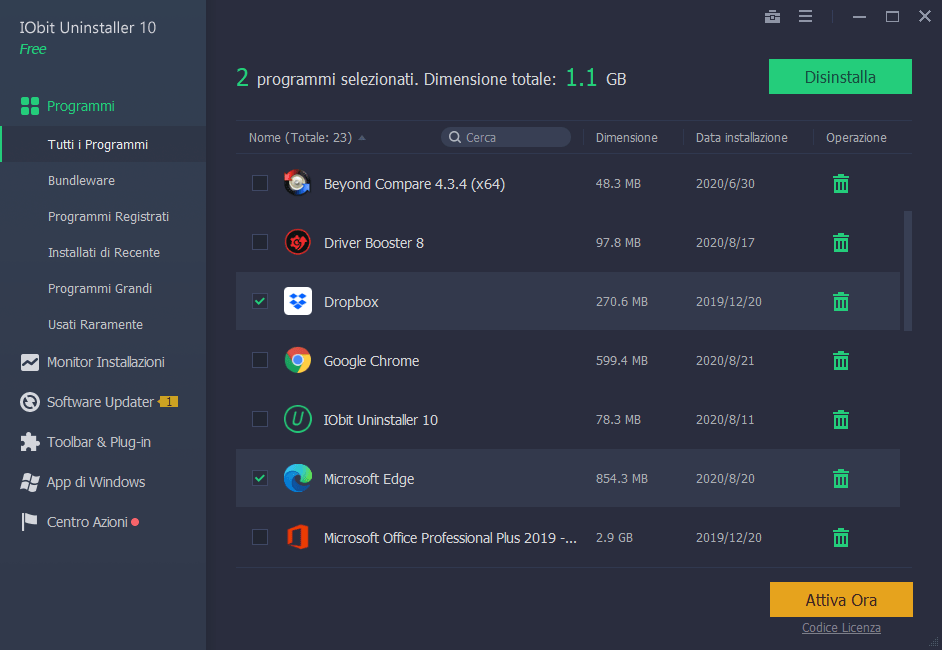Click the Monitor Installazioni chart icon

(29, 362)
